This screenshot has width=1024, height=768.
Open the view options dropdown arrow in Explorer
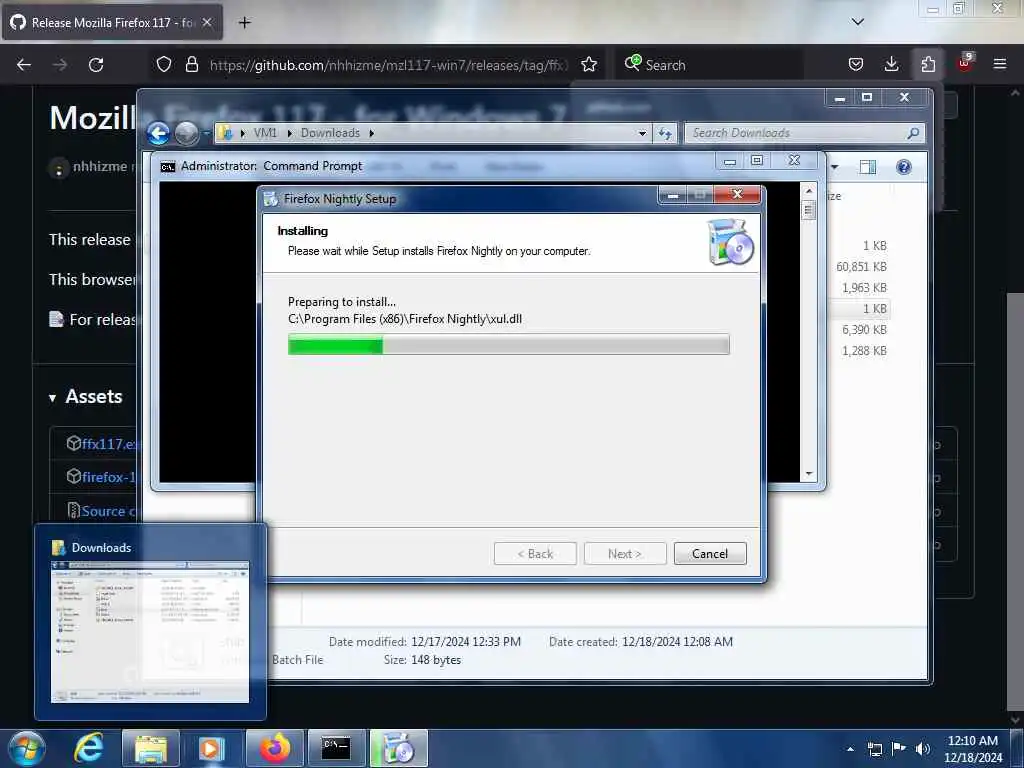(835, 167)
